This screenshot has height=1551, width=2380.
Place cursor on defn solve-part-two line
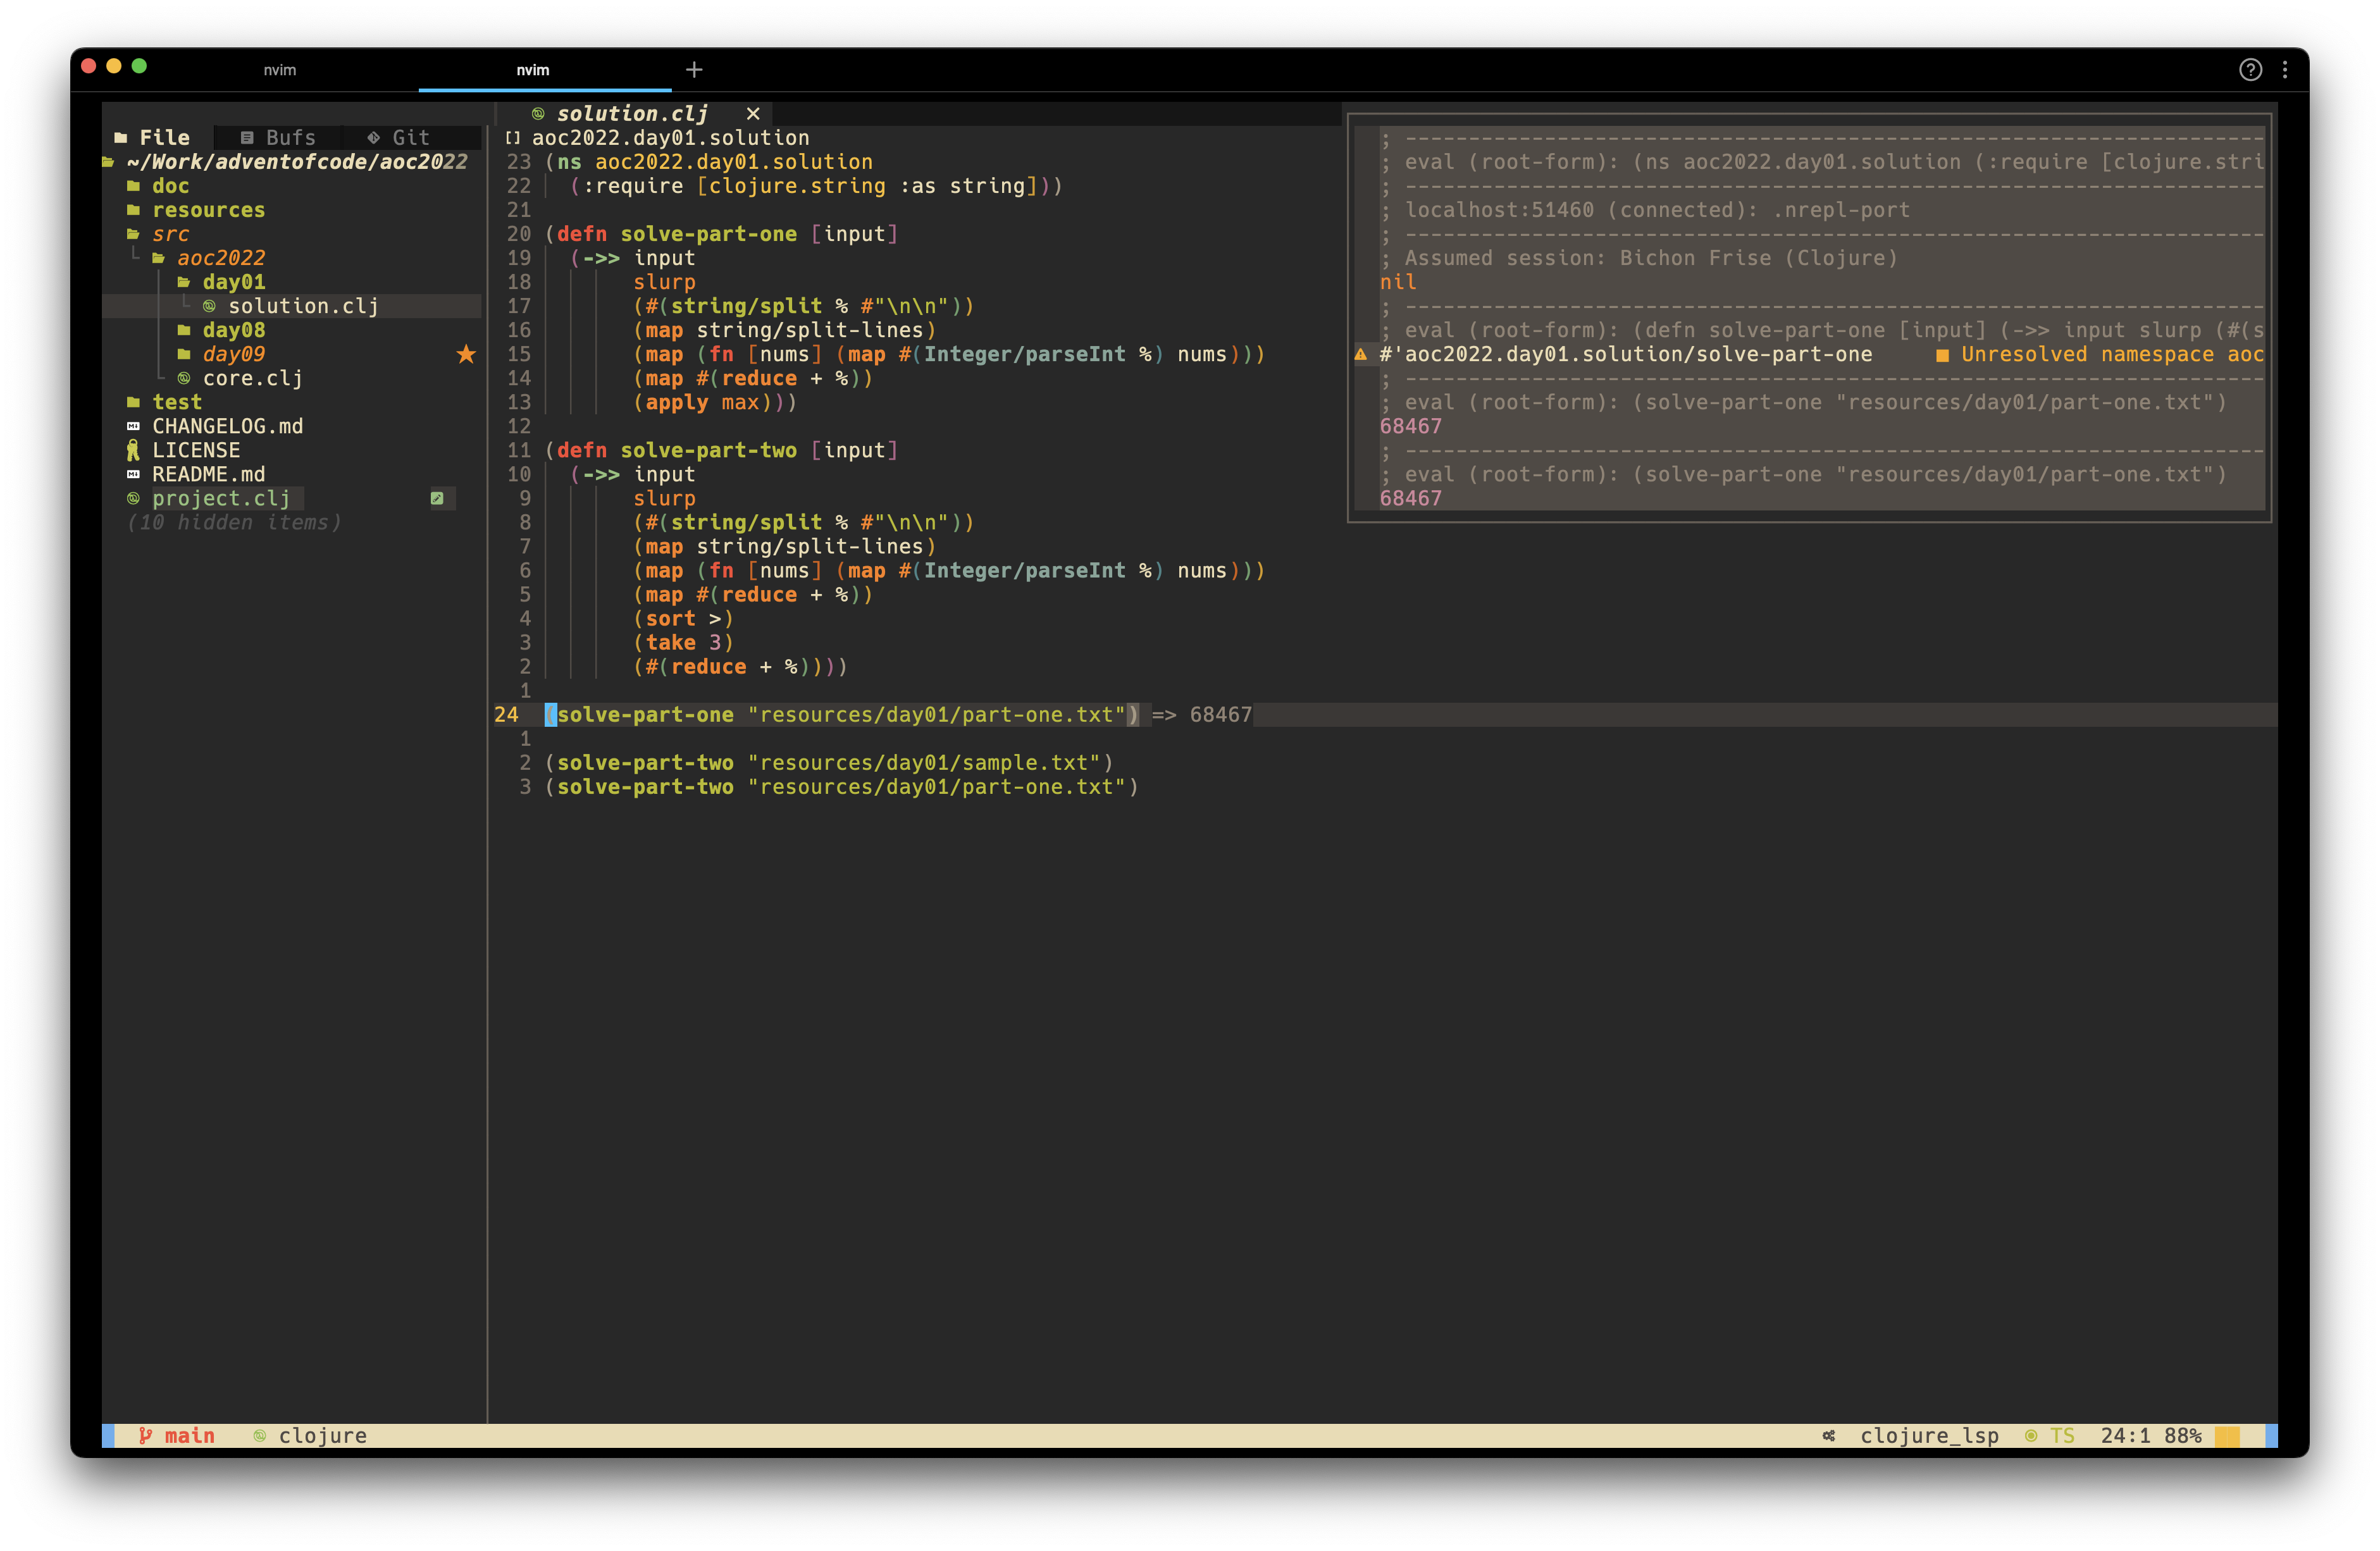pyautogui.click(x=721, y=450)
